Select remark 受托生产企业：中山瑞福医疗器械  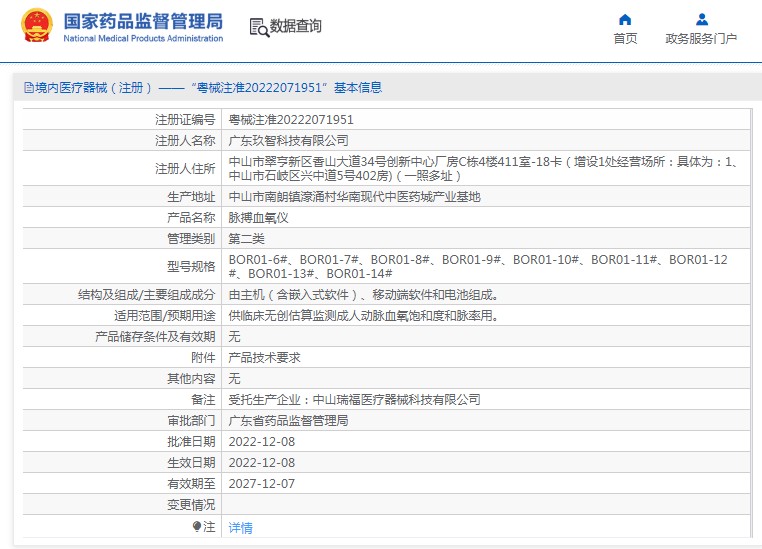tap(354, 399)
